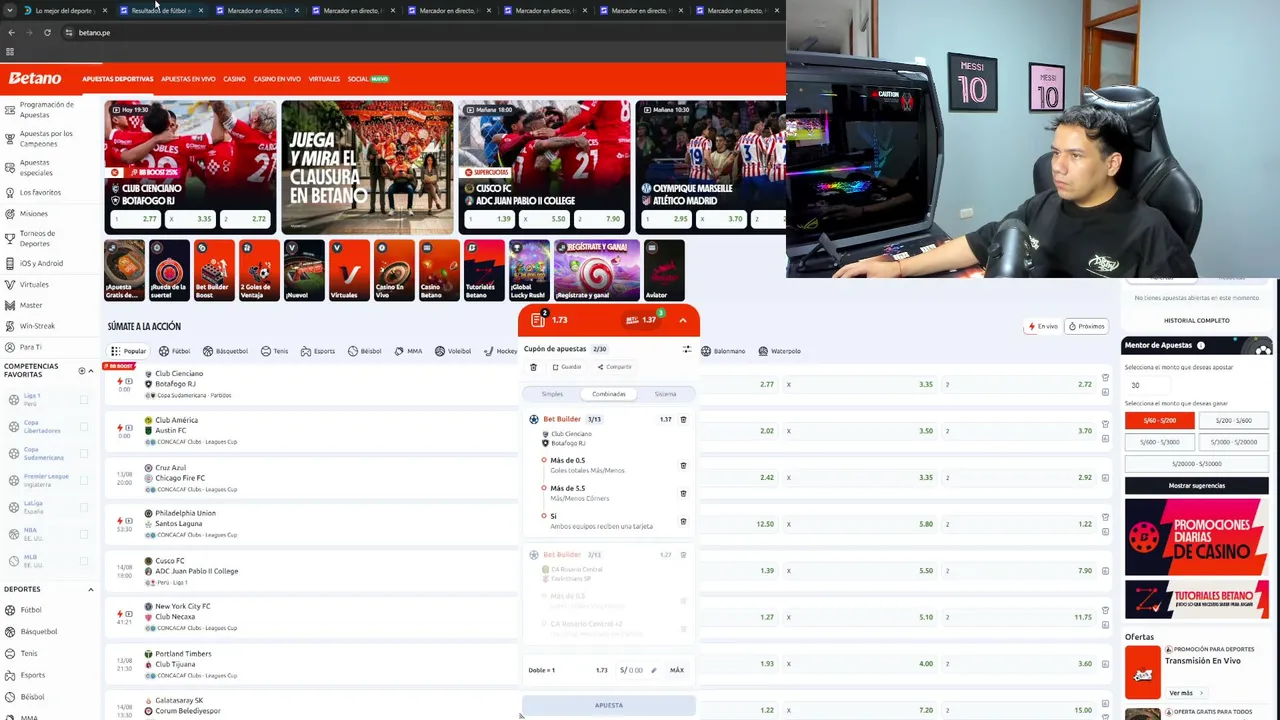Click Mostrar sugerencias button
This screenshot has height=720, width=1280.
(1197, 485)
